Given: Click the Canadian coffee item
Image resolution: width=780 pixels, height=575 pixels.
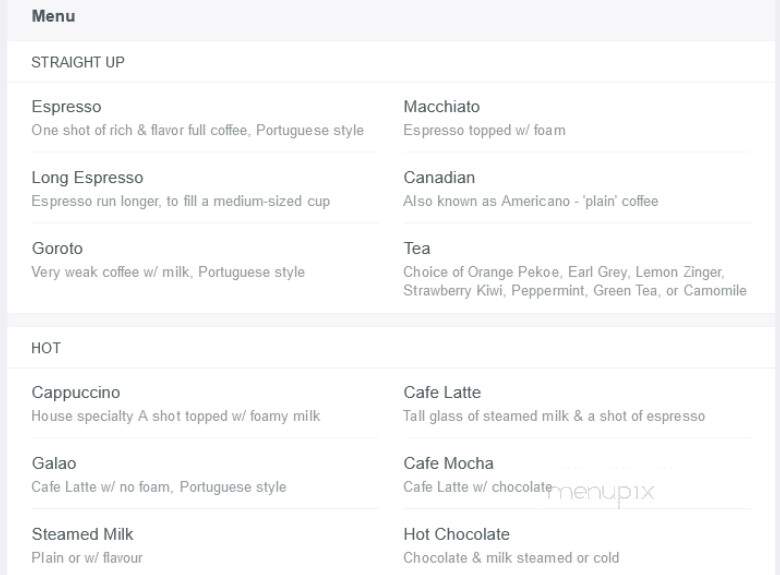Looking at the screenshot, I should 439,178.
